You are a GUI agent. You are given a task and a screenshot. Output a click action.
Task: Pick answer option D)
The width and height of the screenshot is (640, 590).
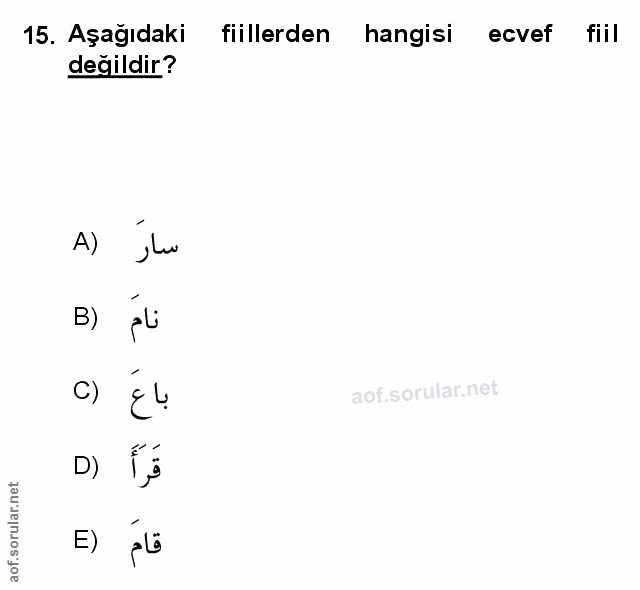(86, 466)
